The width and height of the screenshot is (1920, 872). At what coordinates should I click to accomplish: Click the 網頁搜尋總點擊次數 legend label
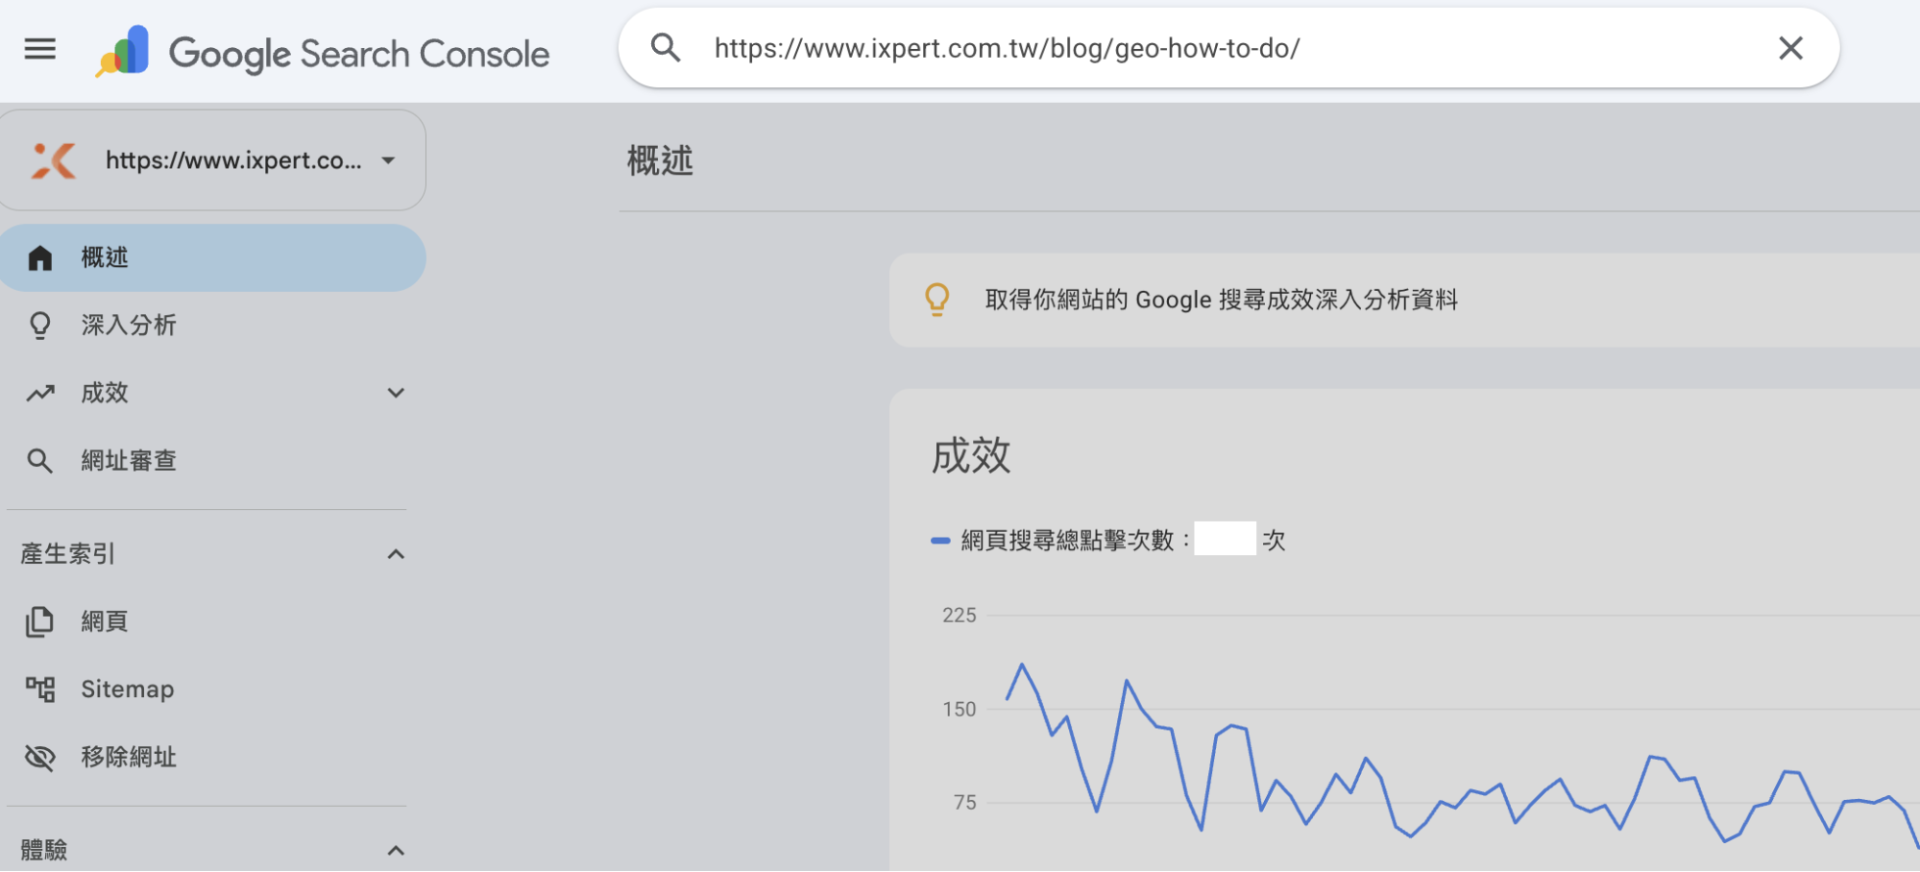coord(1067,541)
